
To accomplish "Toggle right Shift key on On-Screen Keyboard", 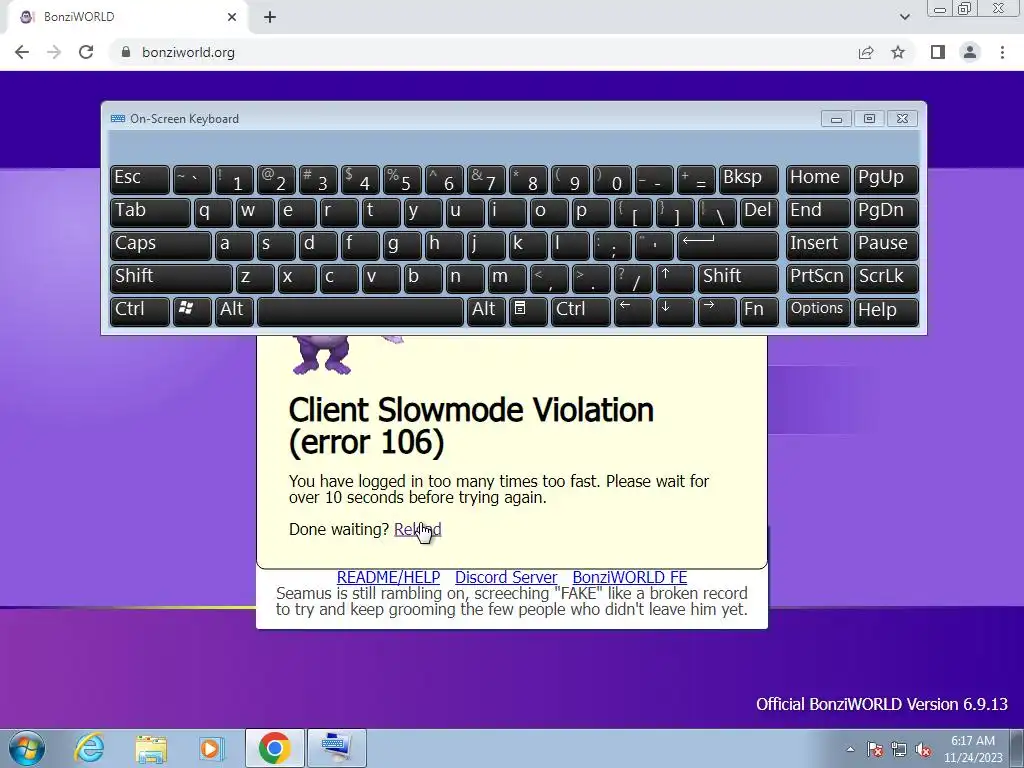I will [739, 277].
